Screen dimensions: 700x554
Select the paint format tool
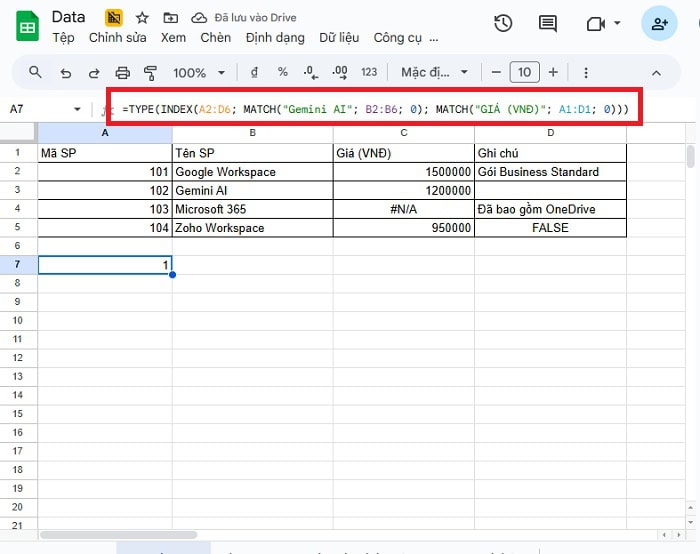[151, 72]
